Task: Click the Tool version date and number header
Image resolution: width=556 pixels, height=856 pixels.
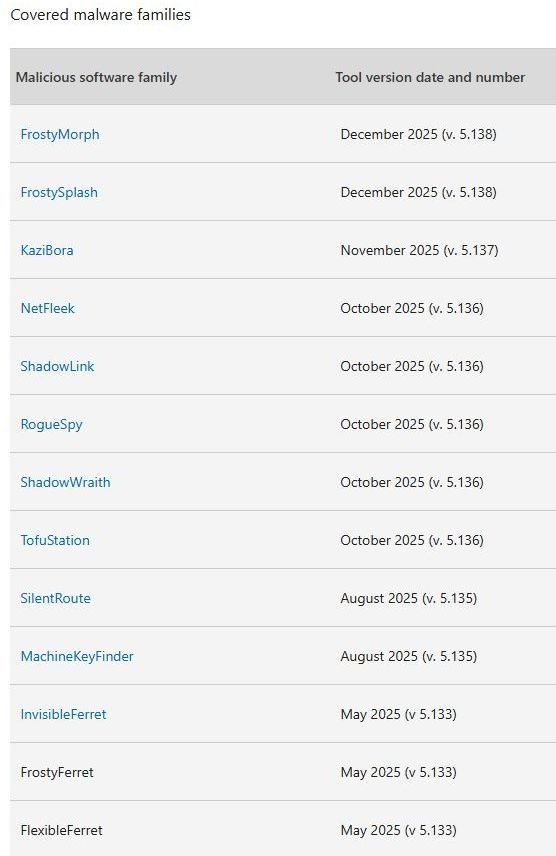Action: click(x=430, y=77)
